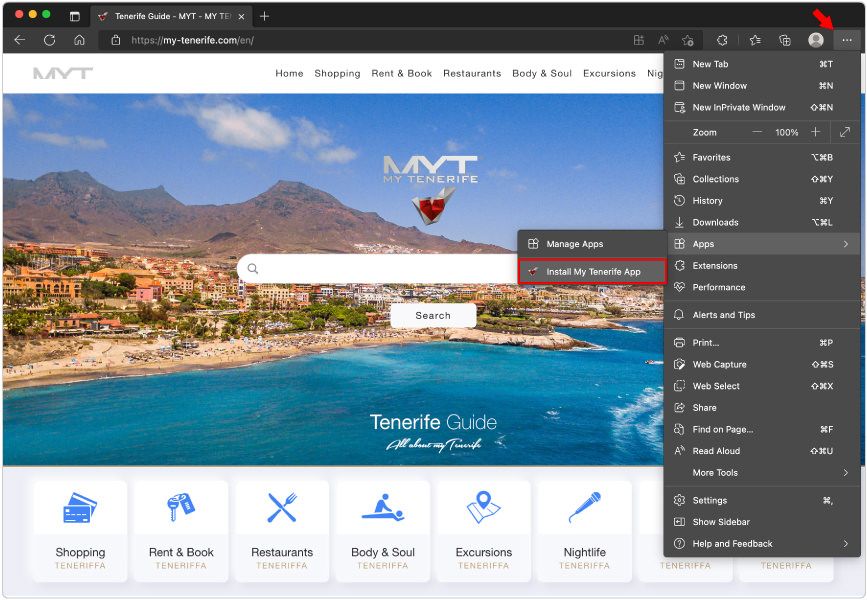The height and width of the screenshot is (600, 867).
Task: Open the Read Aloud icon in toolbar
Action: click(663, 40)
